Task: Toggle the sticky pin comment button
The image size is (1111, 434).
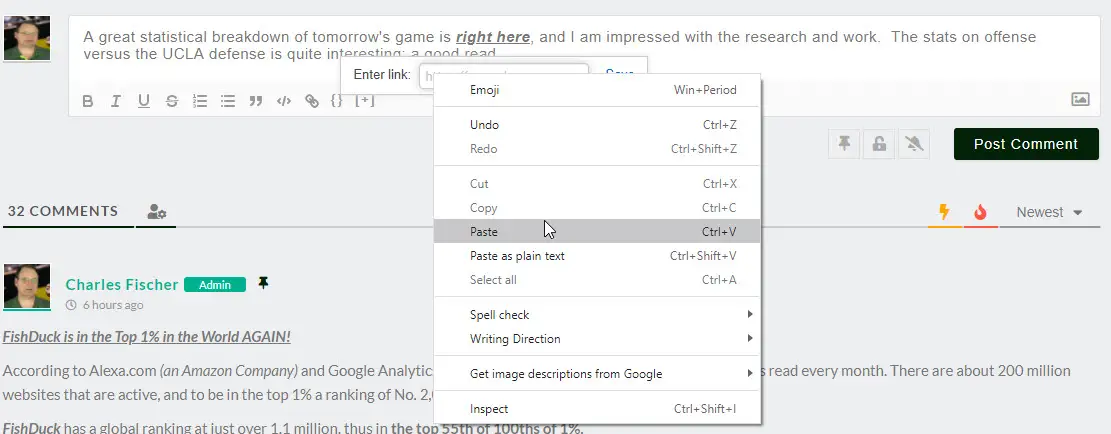Action: tap(844, 144)
